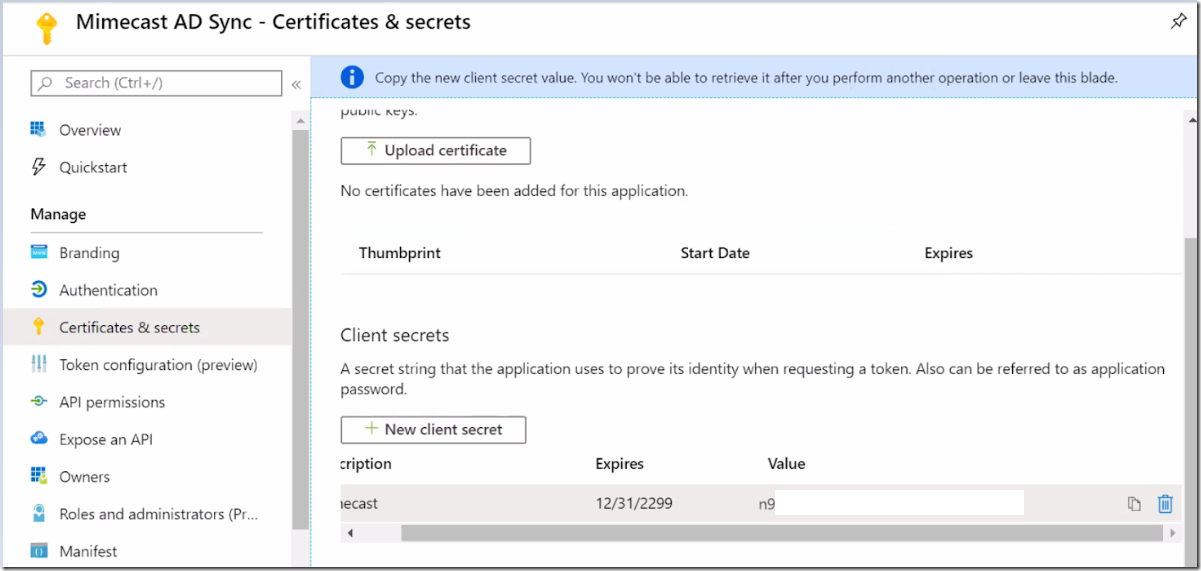Go to Branding settings

pyautogui.click(x=89, y=253)
